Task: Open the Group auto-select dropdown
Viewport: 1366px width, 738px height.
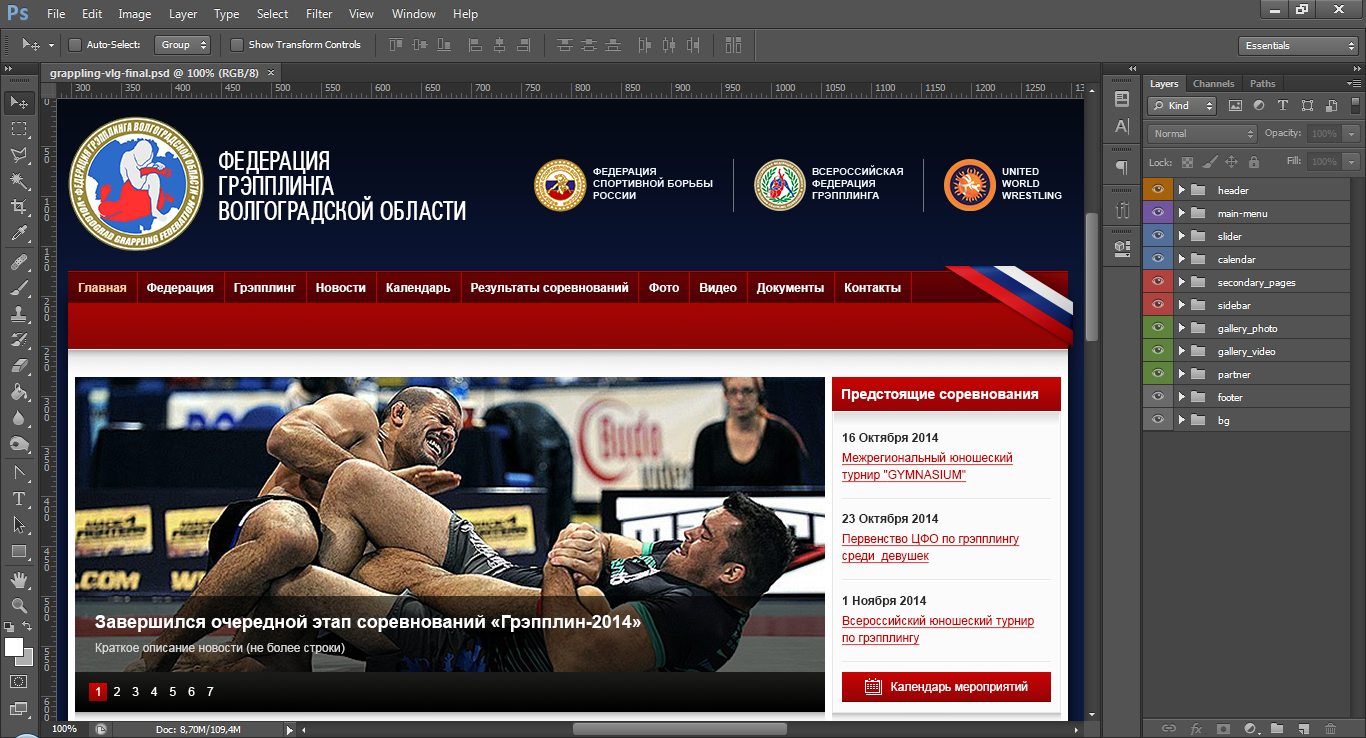Action: (183, 45)
